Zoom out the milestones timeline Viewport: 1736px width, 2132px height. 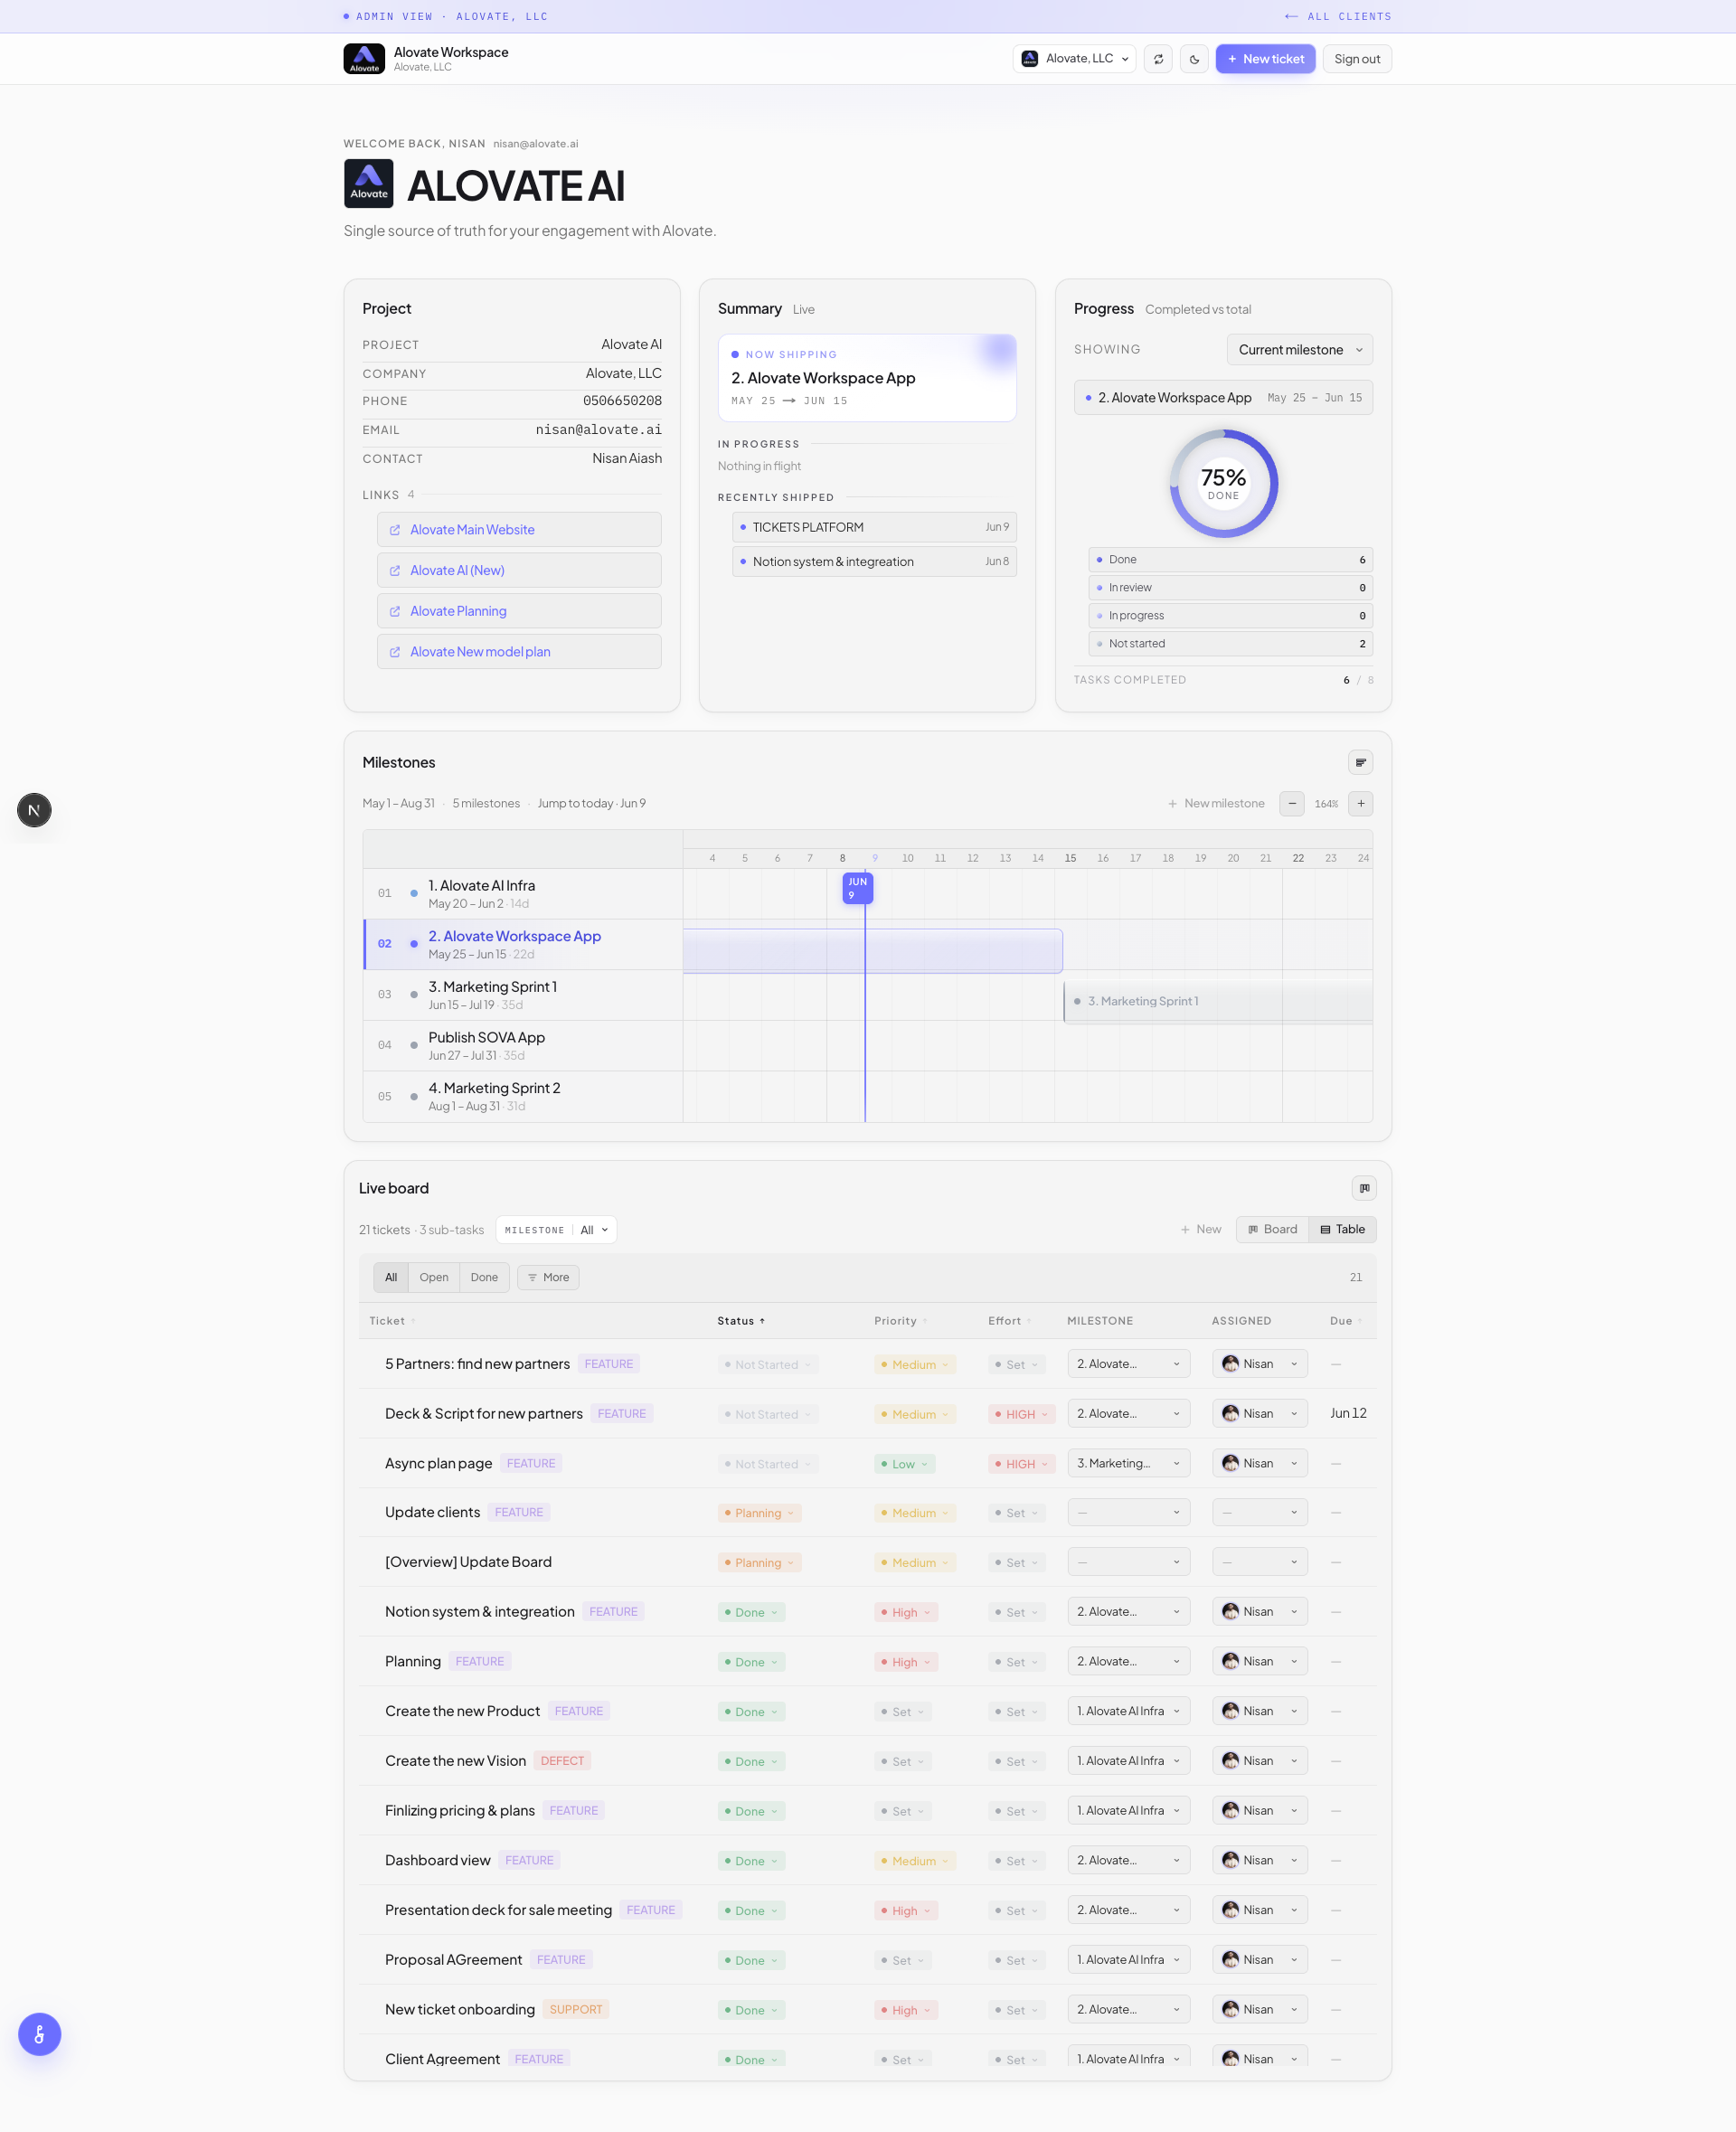tap(1292, 803)
